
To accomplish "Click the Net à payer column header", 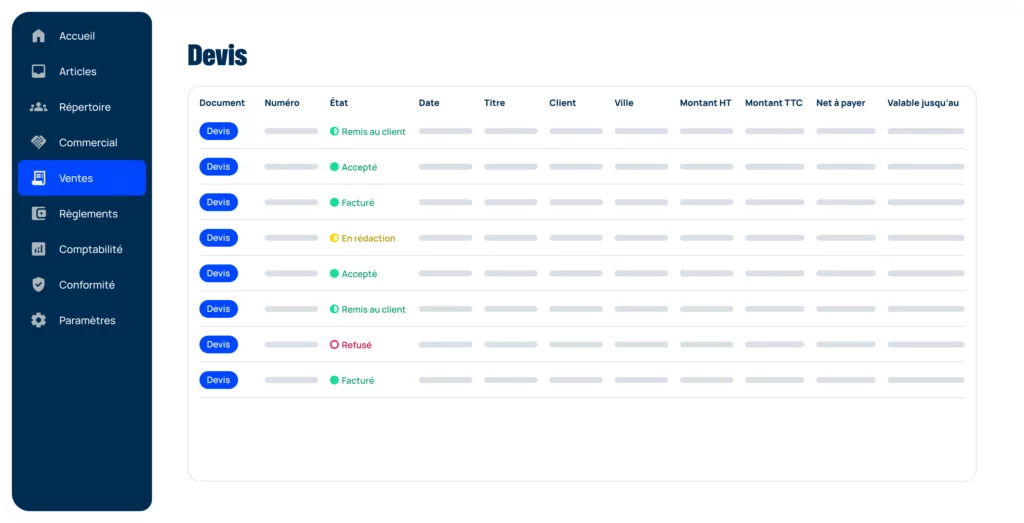I will tap(840, 103).
